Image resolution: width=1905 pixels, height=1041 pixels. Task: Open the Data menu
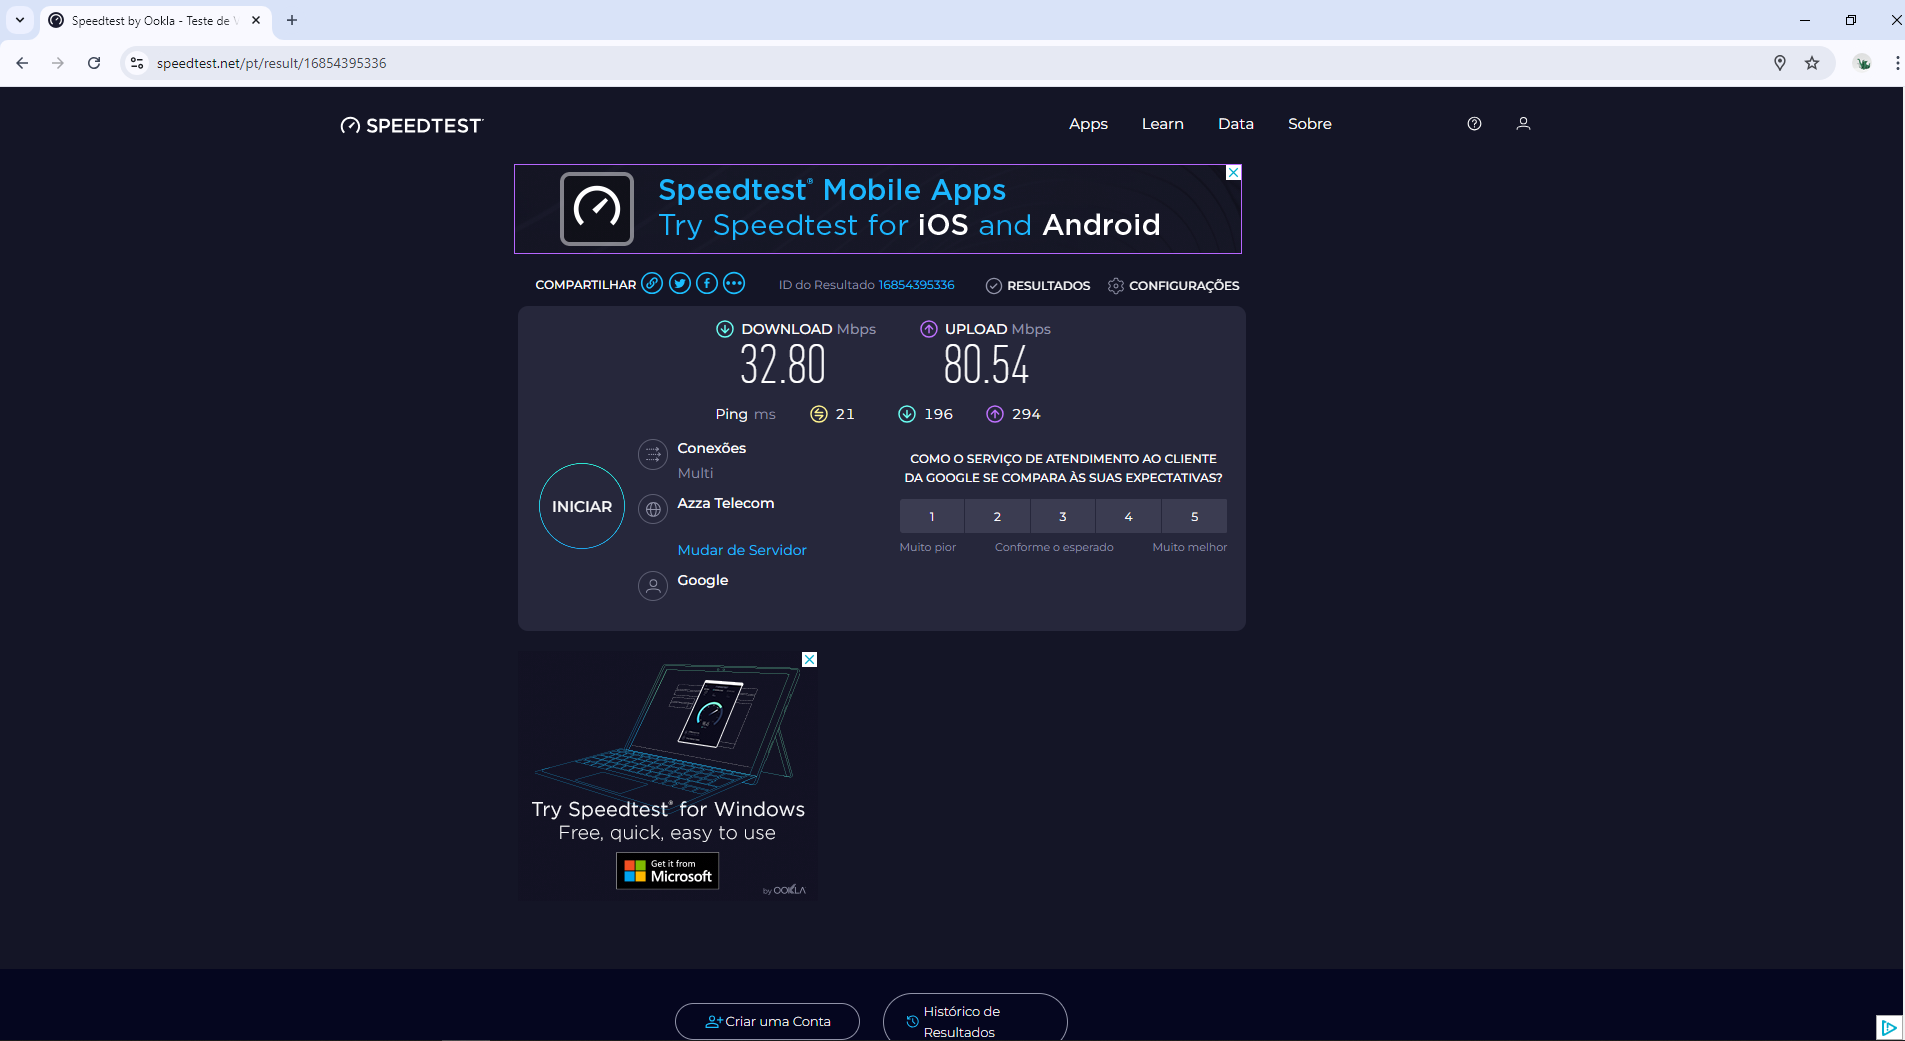[1235, 124]
